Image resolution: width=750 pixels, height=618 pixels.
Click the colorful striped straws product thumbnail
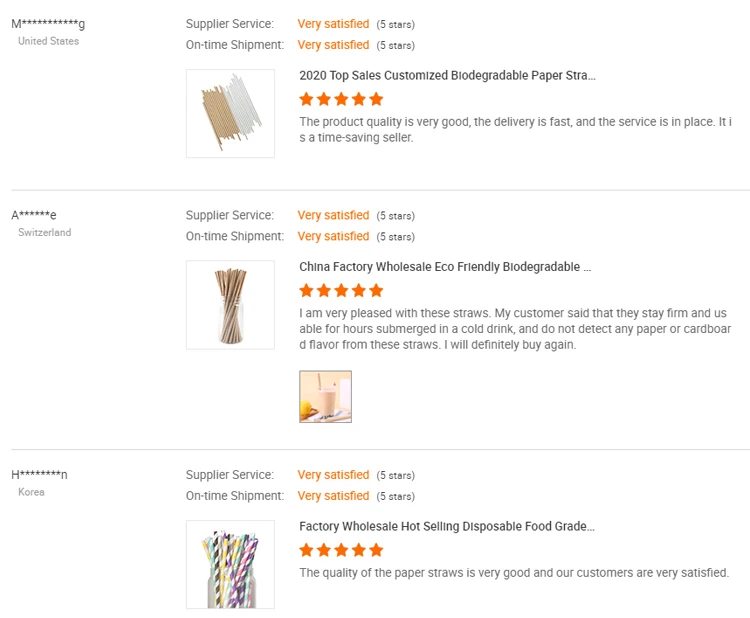pos(230,564)
